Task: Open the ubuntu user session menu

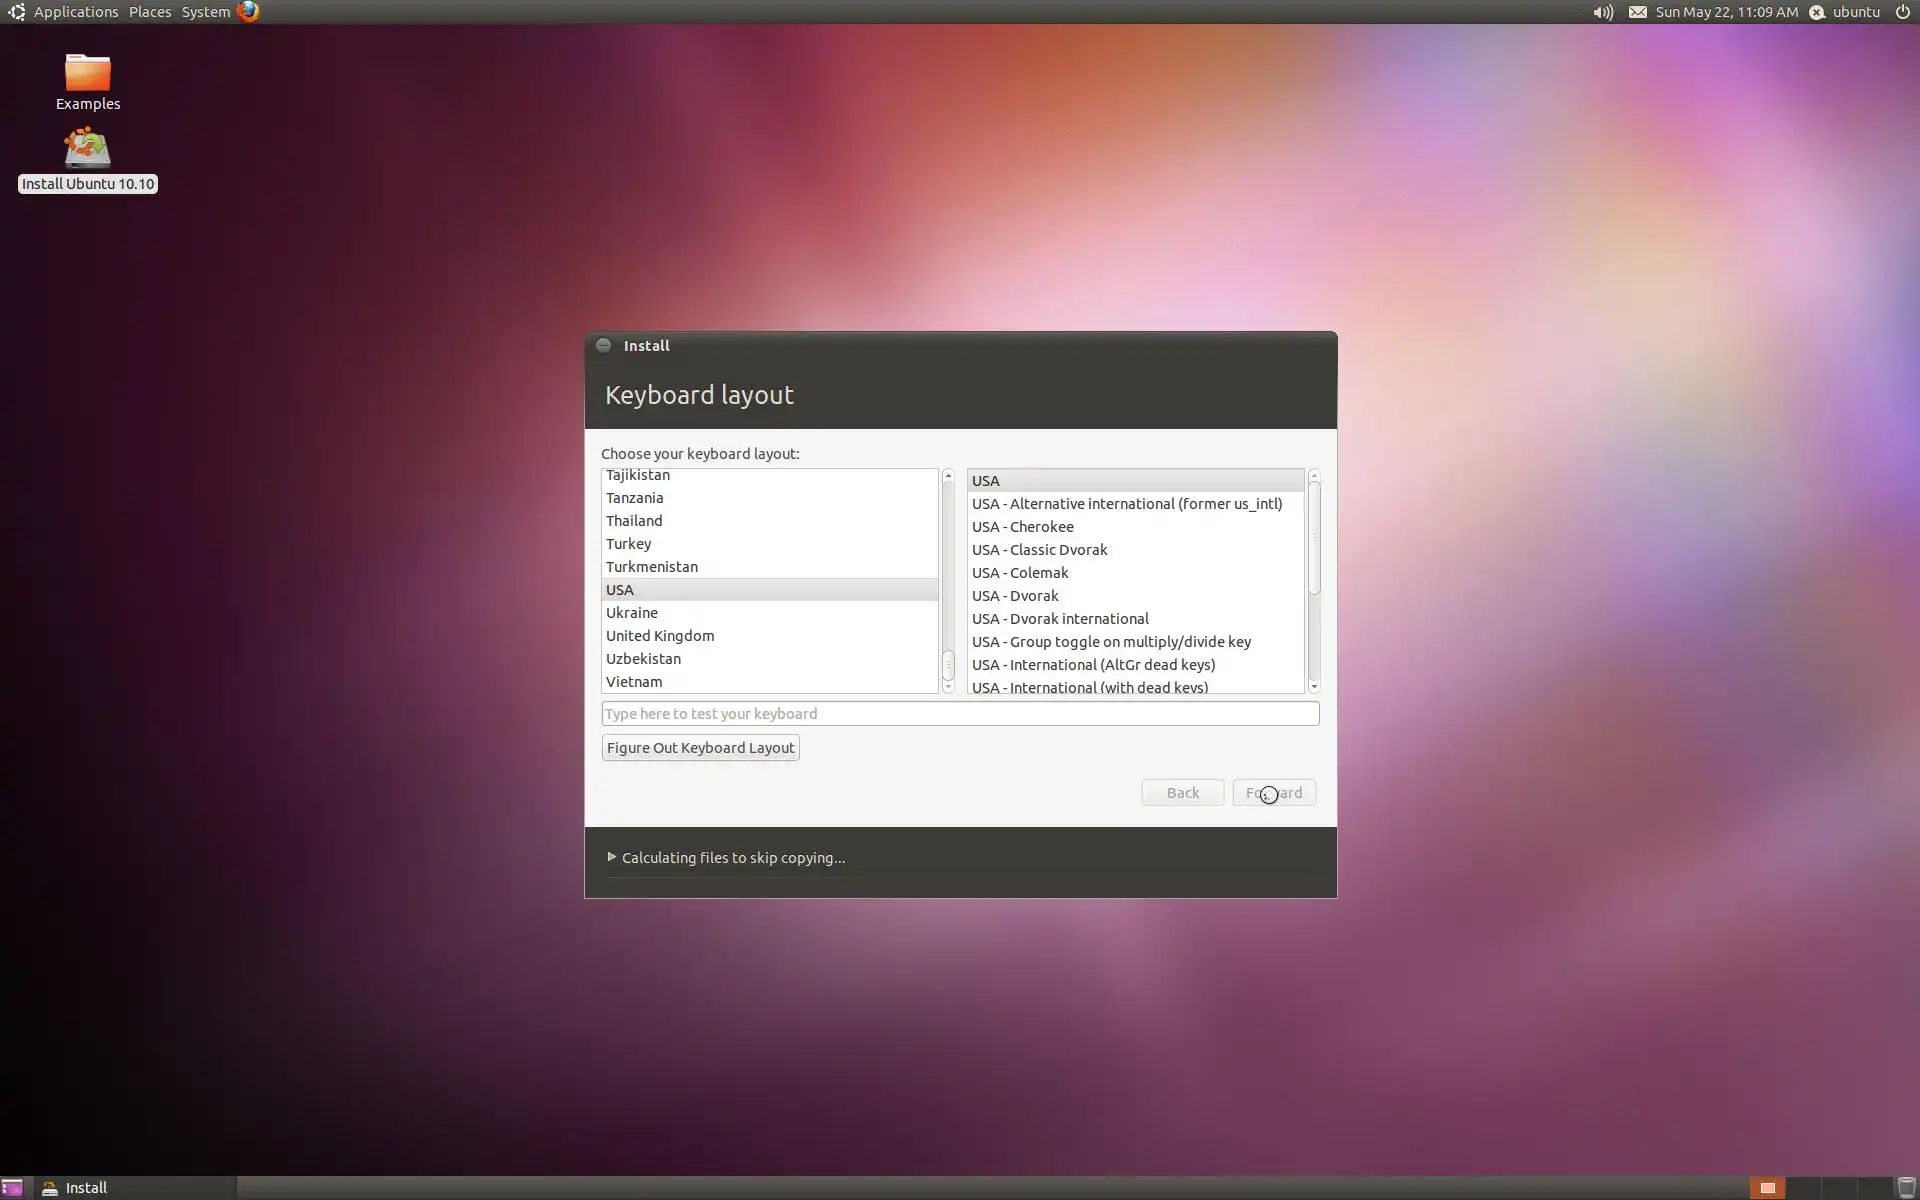Action: [1855, 12]
